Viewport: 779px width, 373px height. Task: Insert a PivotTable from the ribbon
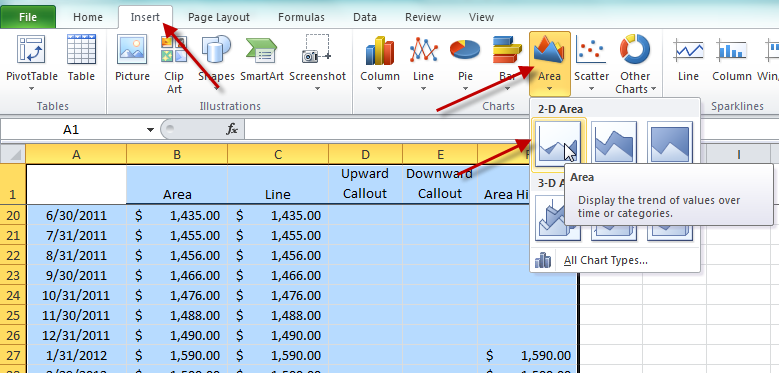pos(31,62)
